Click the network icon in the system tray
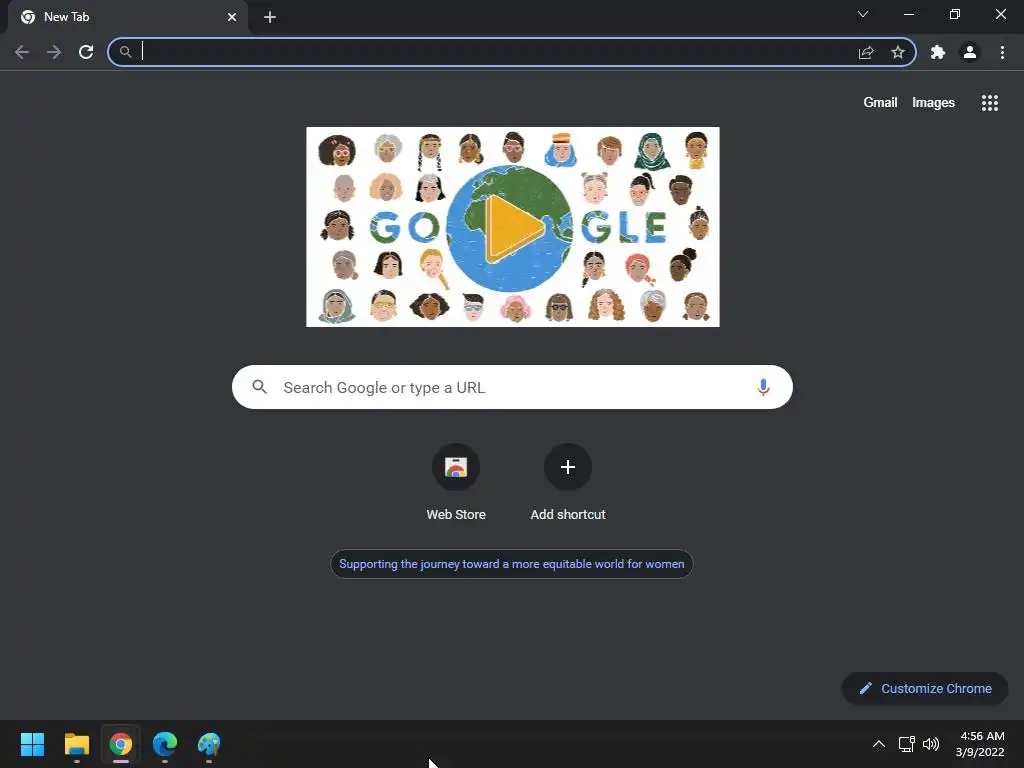The height and width of the screenshot is (768, 1024). point(906,744)
